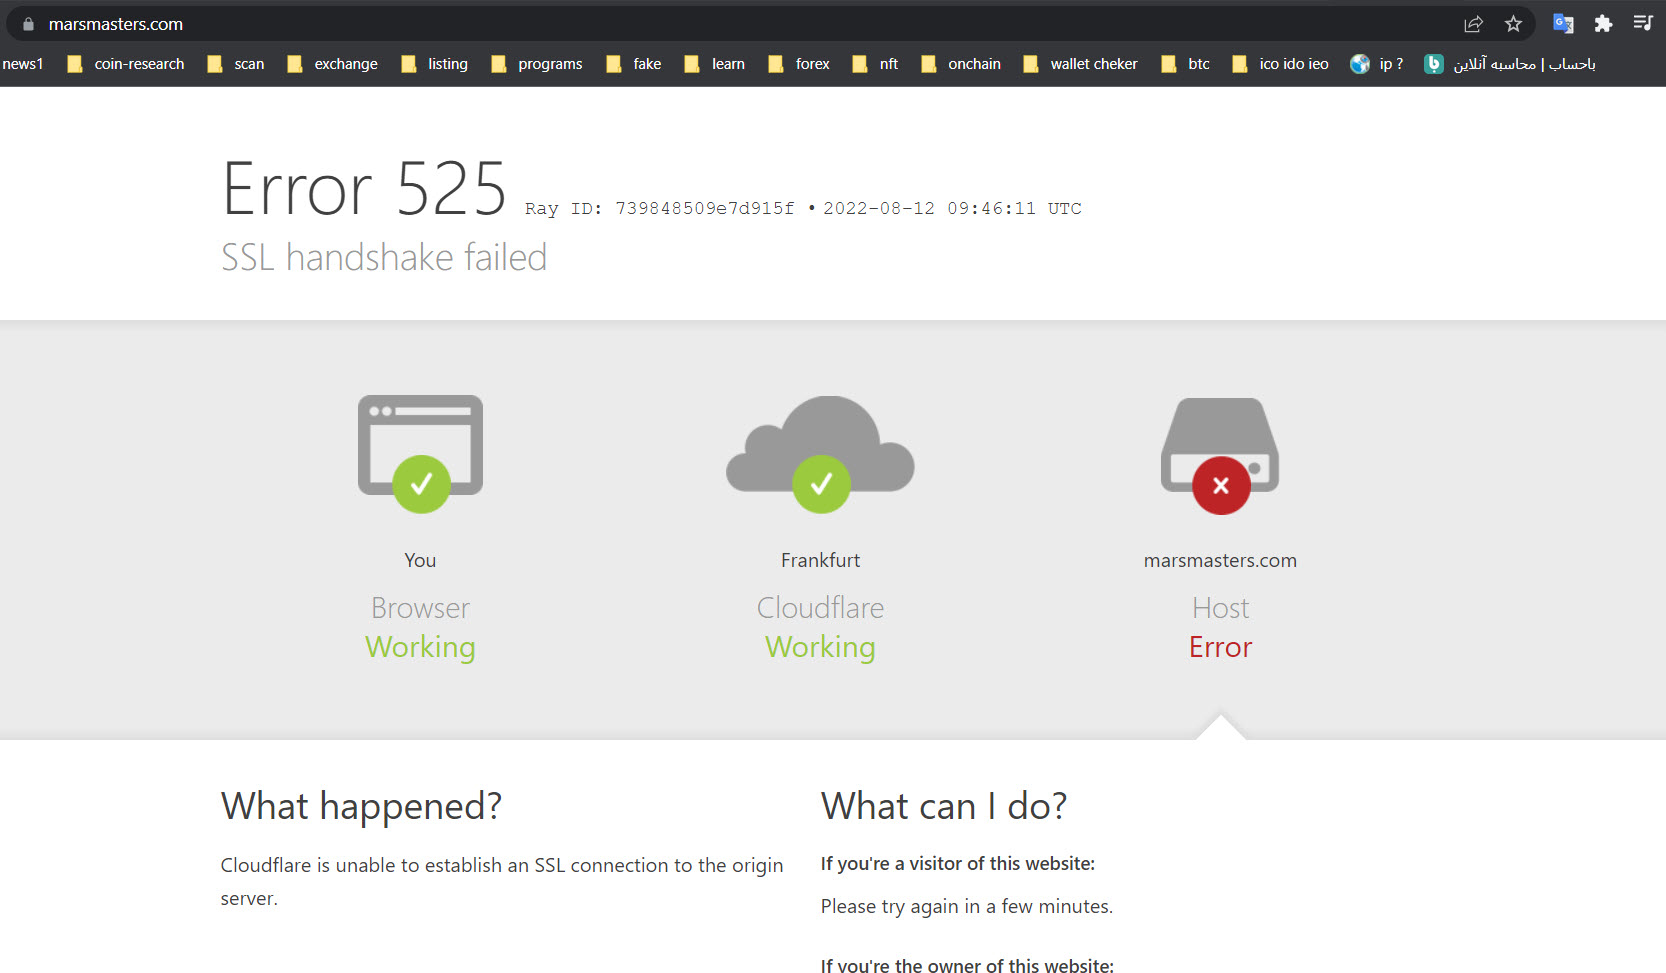Click the Ray ID value 739848509e7d915f
Screen dimensions: 1666x973
coord(705,208)
